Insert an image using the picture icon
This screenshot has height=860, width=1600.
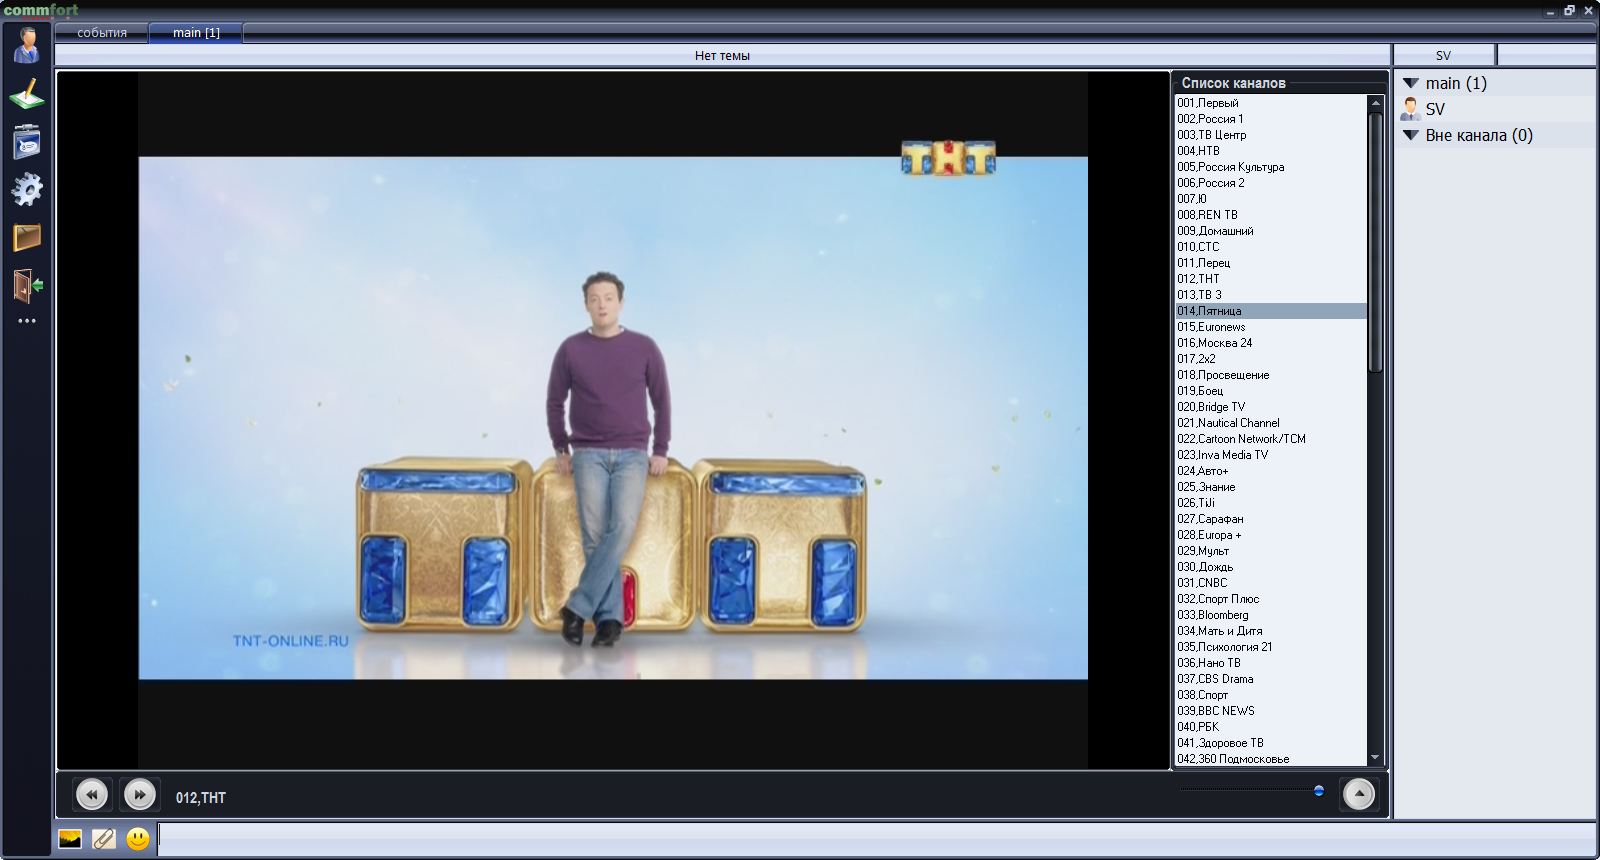pos(70,839)
